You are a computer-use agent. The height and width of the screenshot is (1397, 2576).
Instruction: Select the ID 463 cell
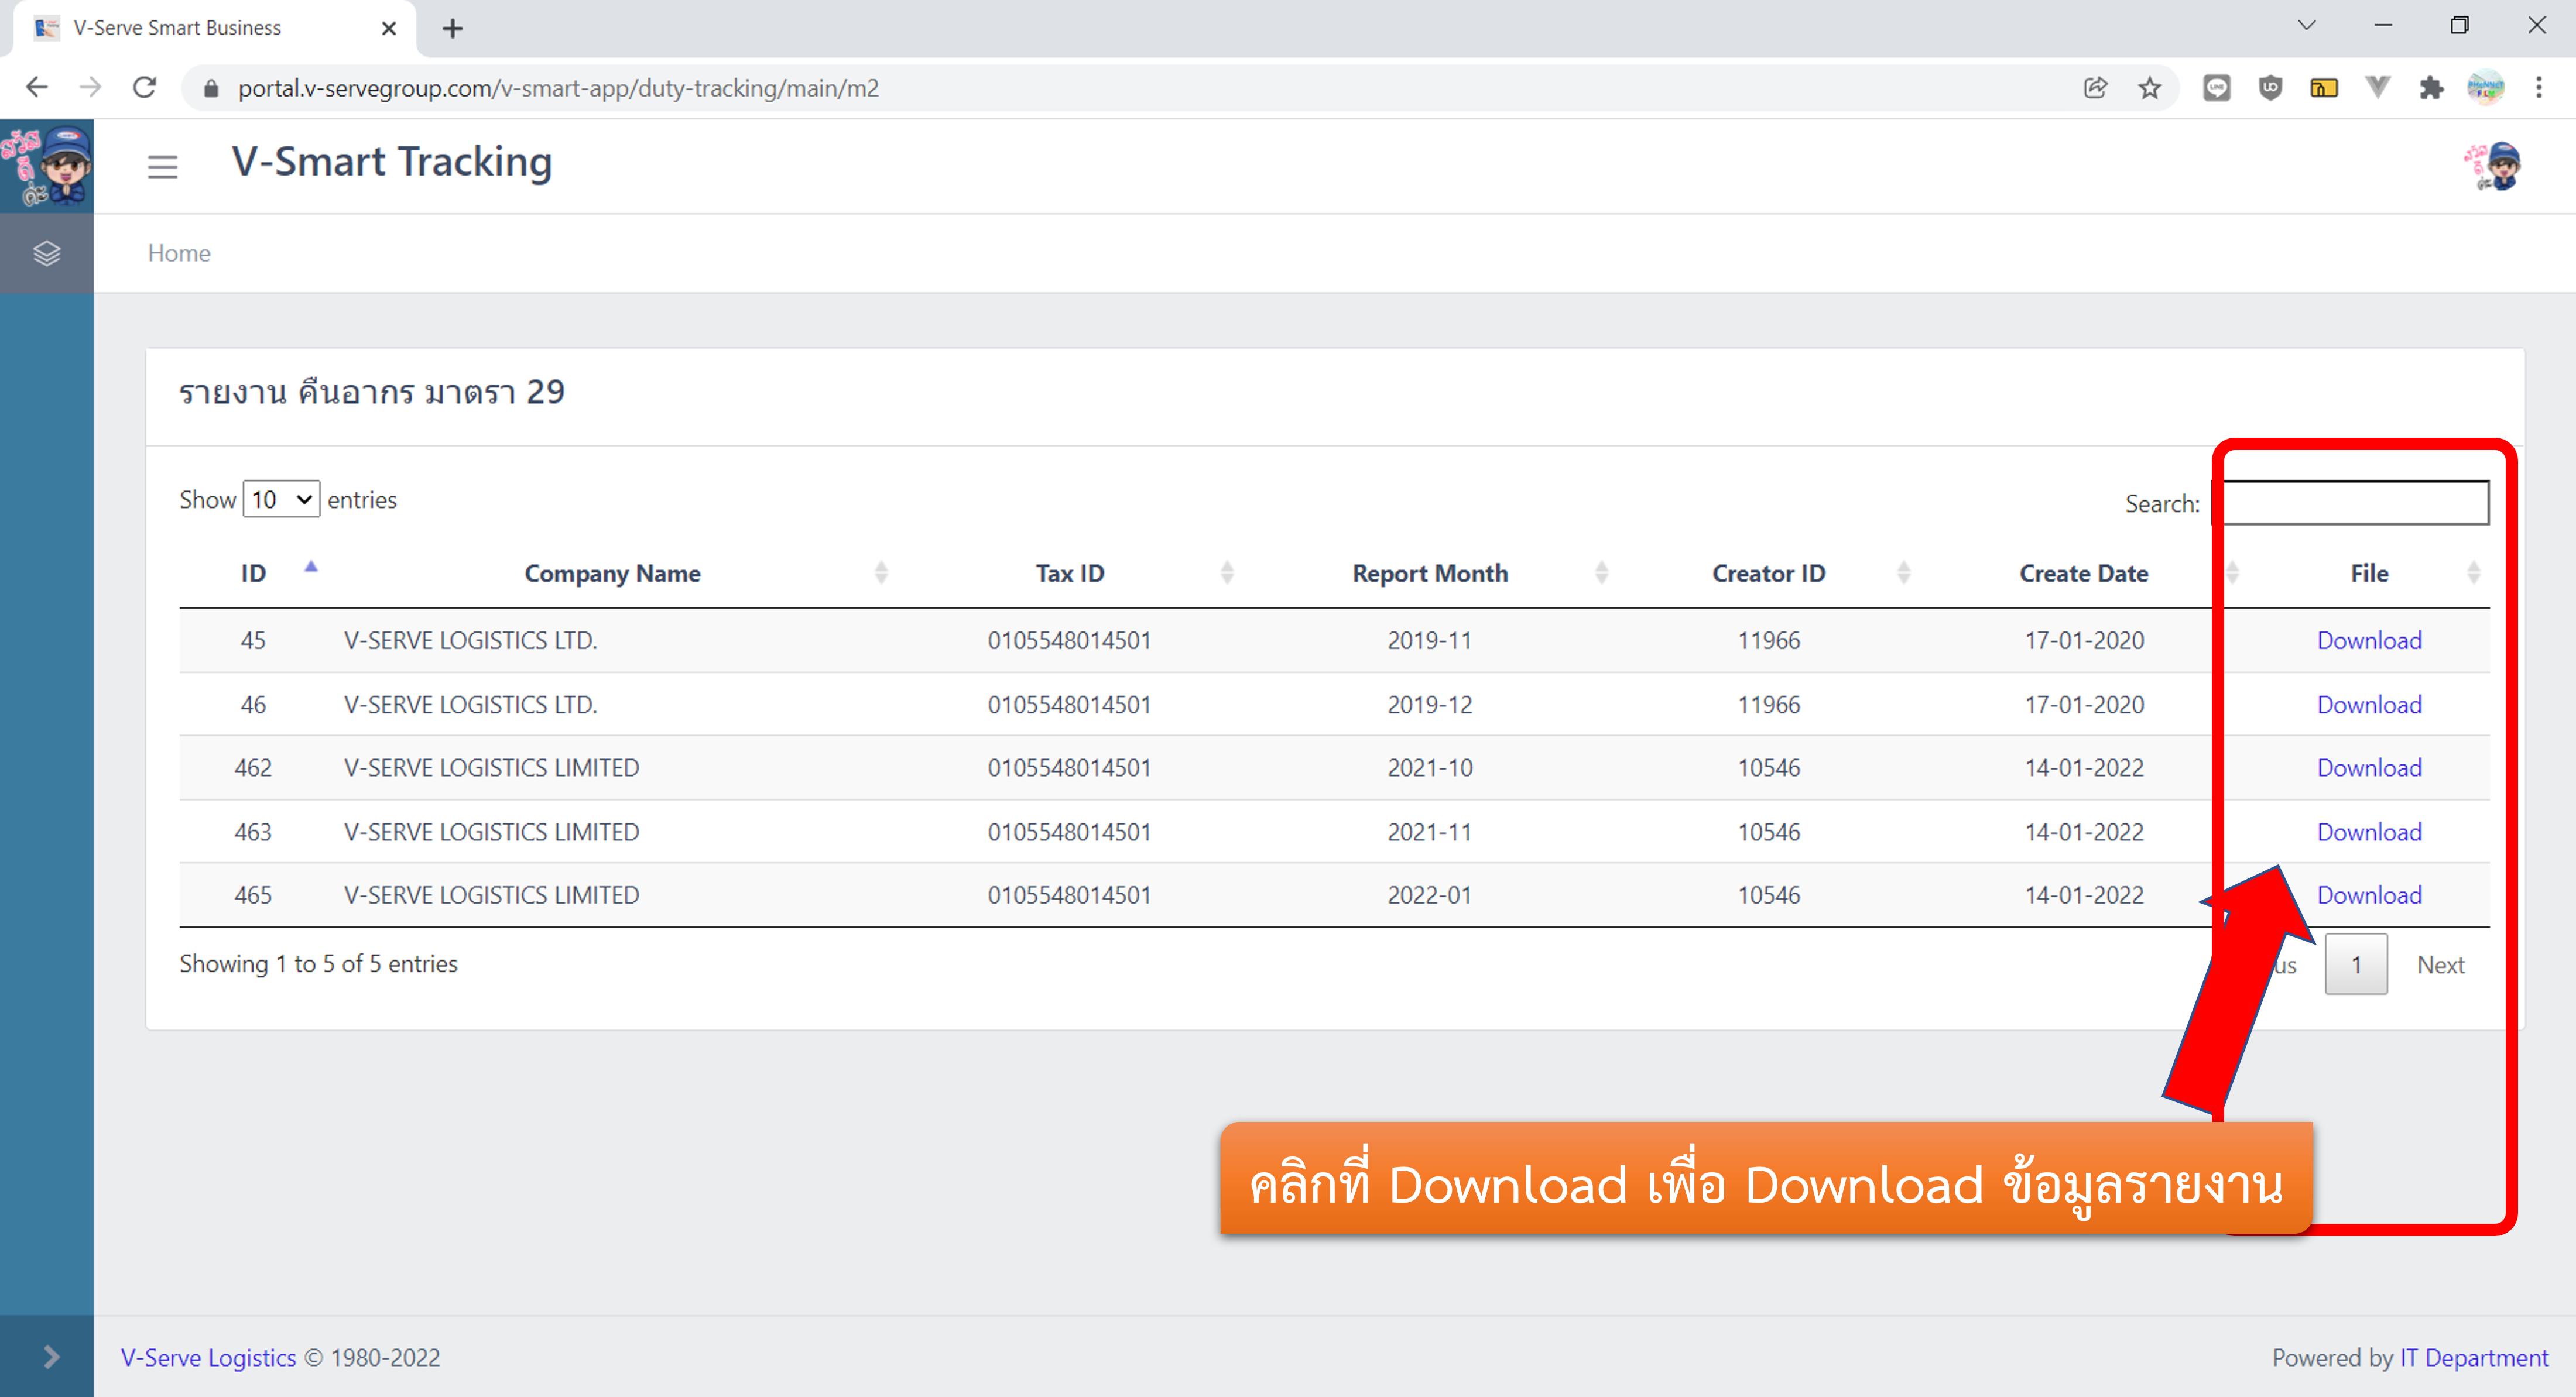pyautogui.click(x=253, y=831)
